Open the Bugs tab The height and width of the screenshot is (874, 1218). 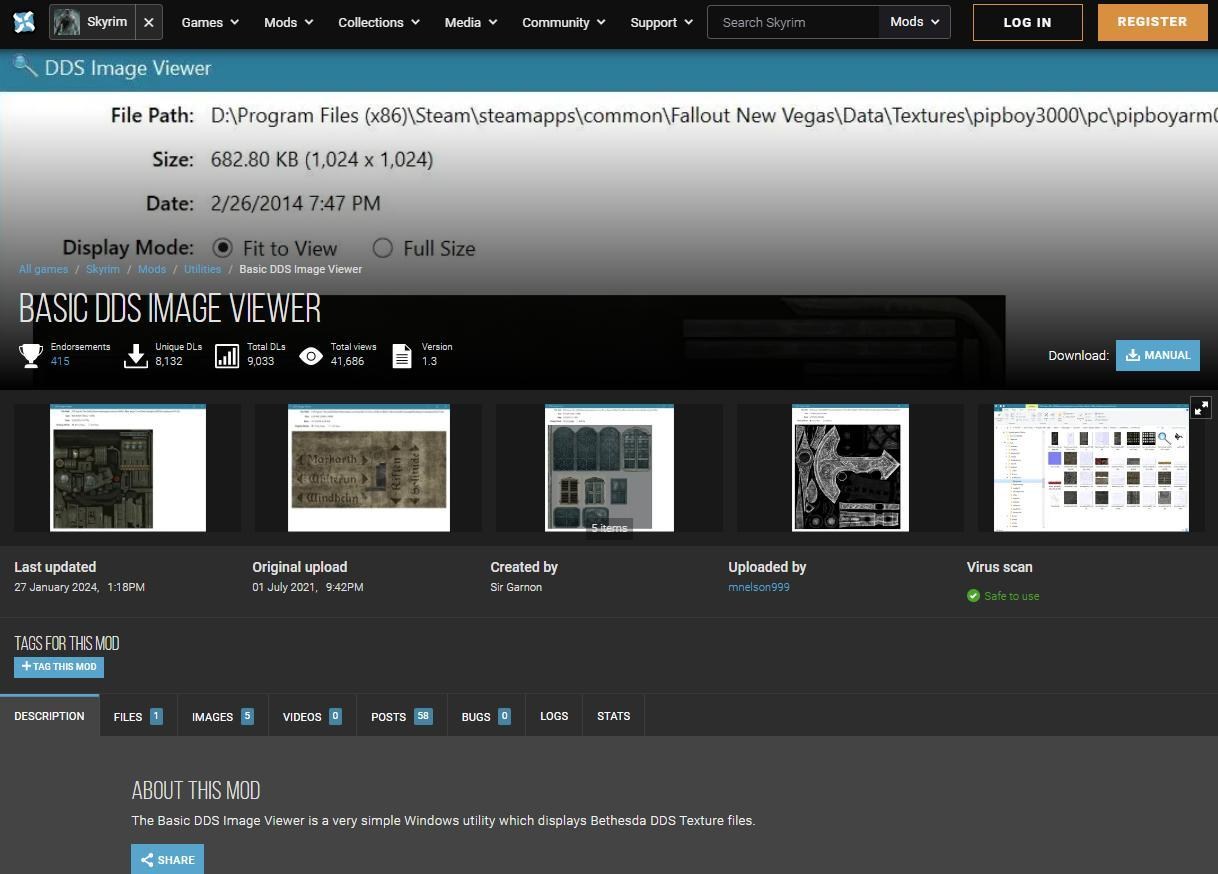tap(486, 716)
